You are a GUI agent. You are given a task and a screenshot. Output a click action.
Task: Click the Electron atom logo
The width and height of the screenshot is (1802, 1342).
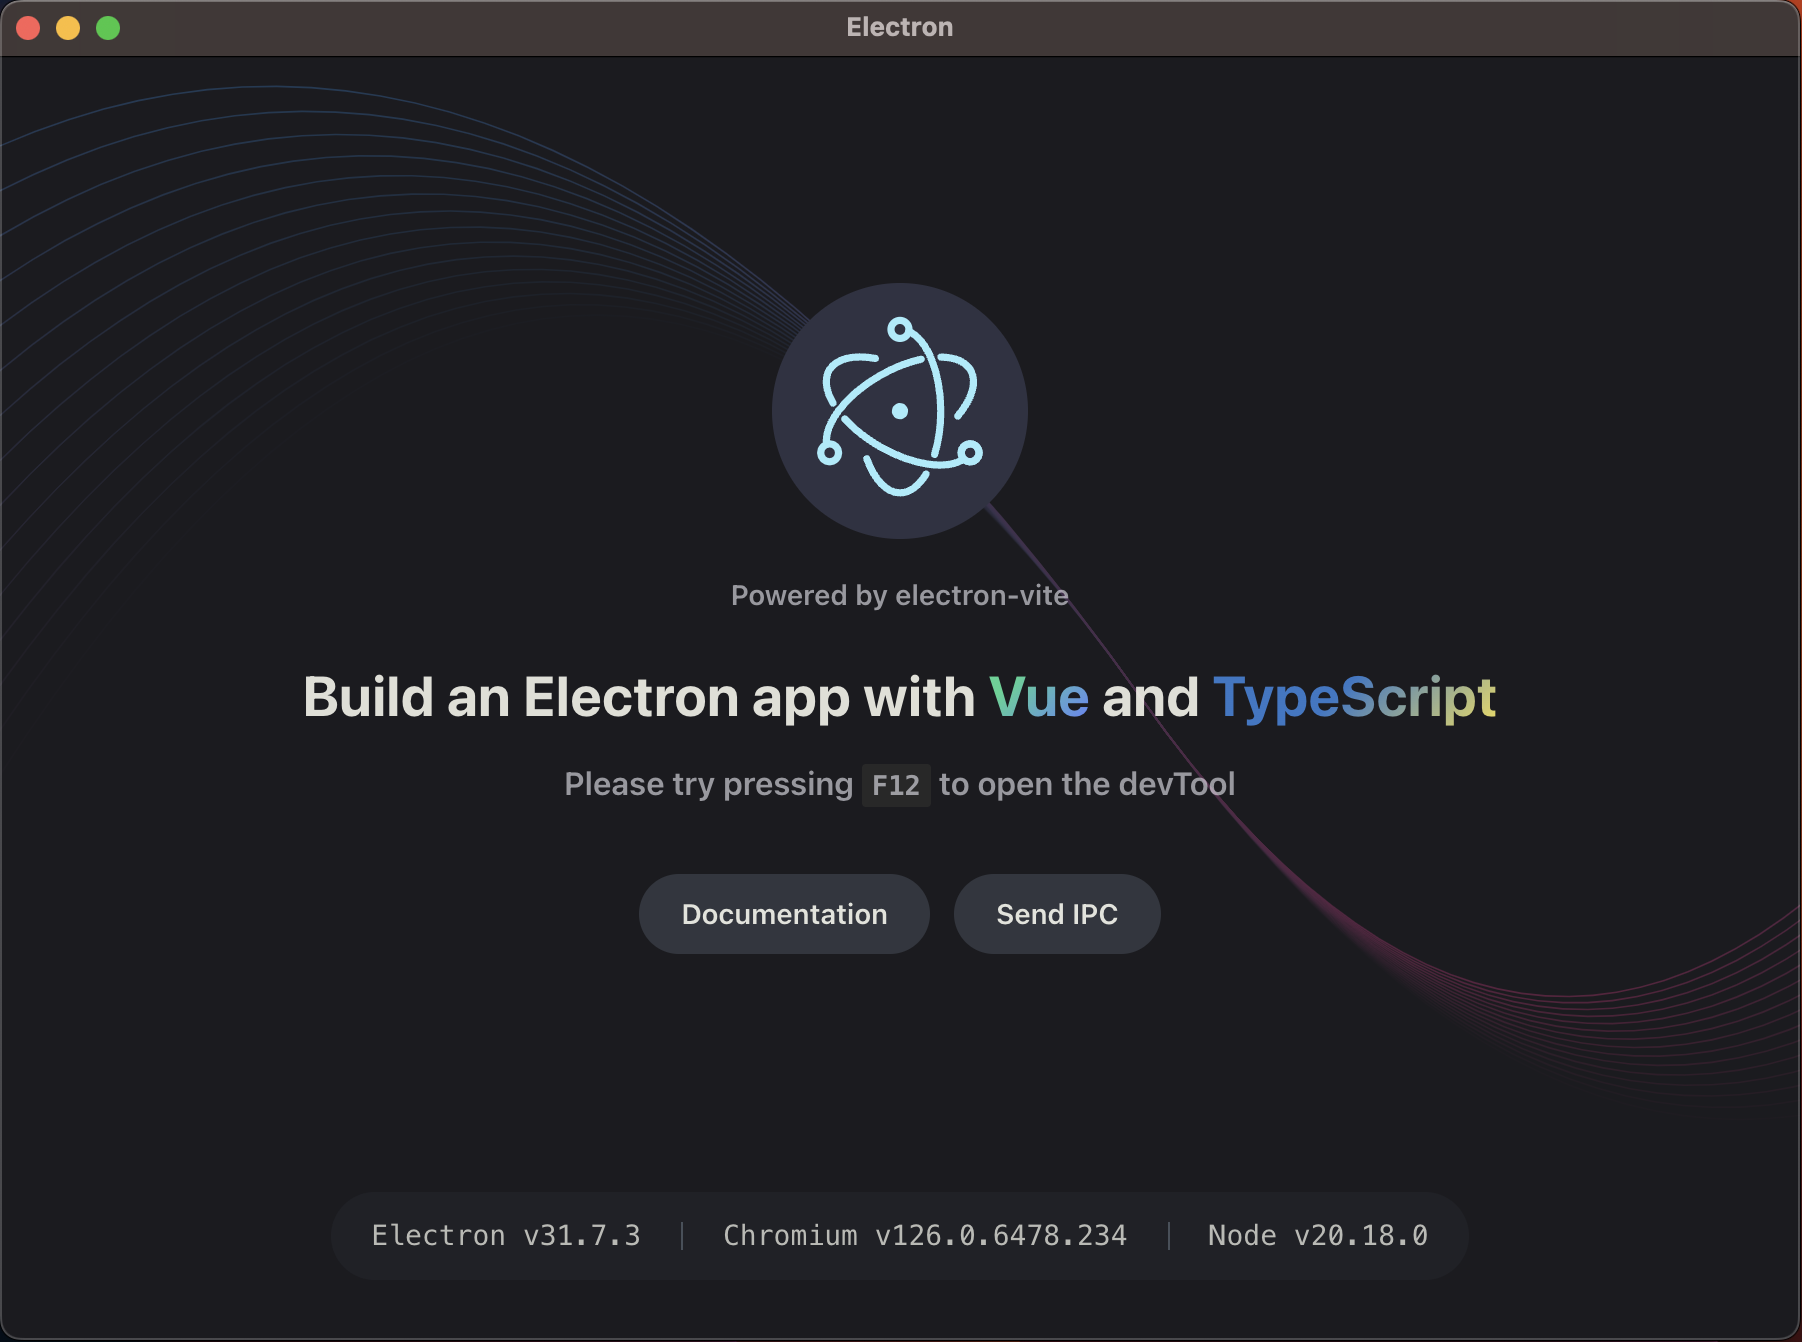pyautogui.click(x=899, y=410)
